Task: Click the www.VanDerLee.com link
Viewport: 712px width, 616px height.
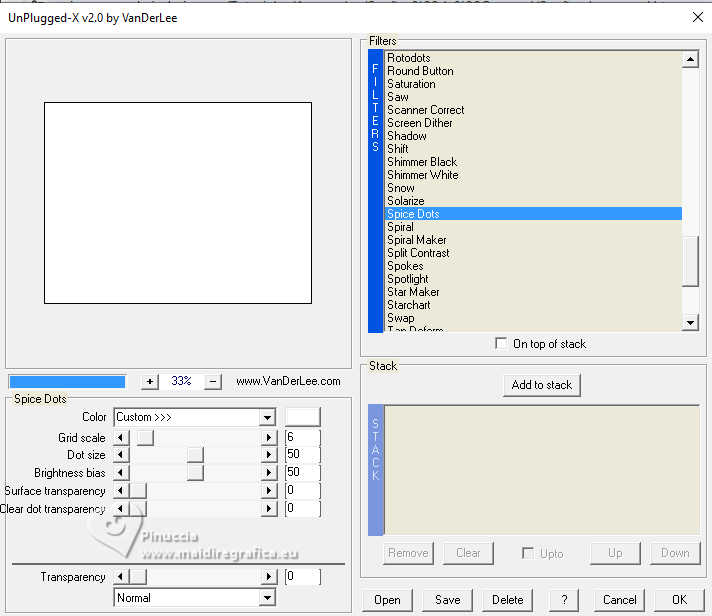Action: 288,381
